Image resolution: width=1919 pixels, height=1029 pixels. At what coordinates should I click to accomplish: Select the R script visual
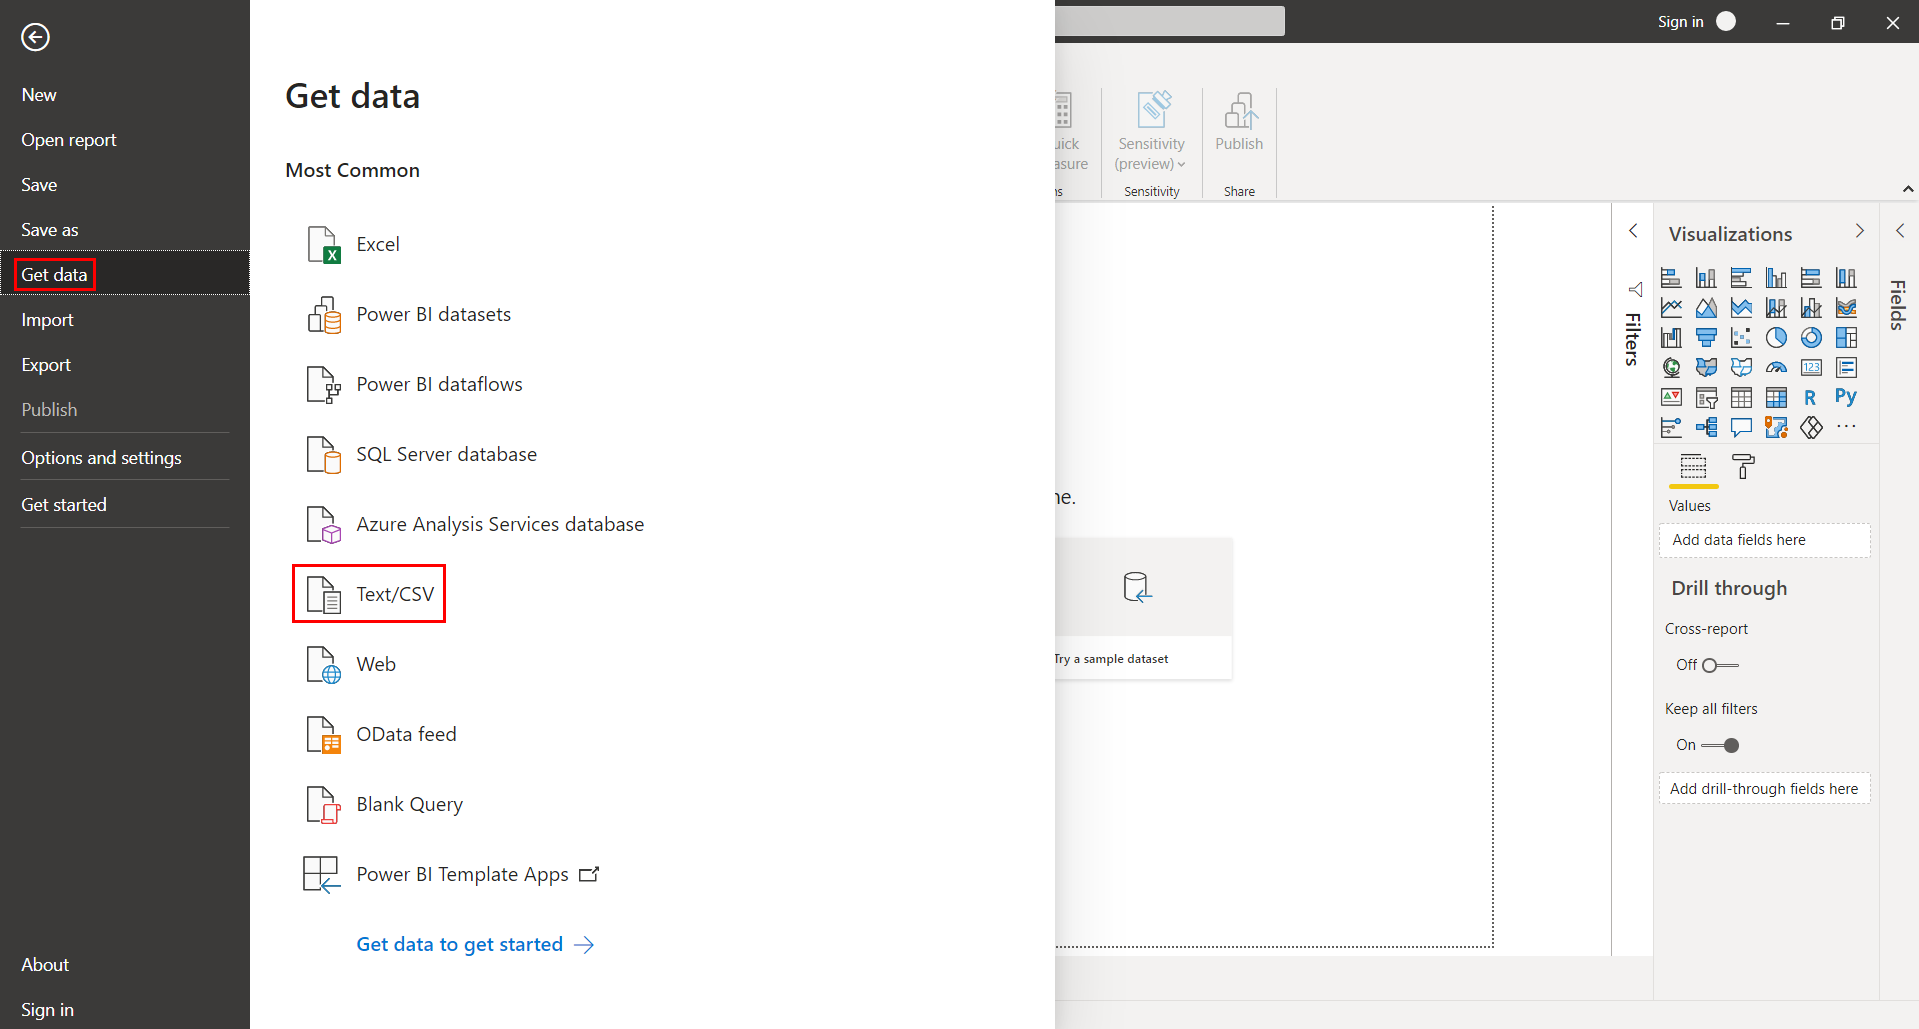tap(1811, 398)
